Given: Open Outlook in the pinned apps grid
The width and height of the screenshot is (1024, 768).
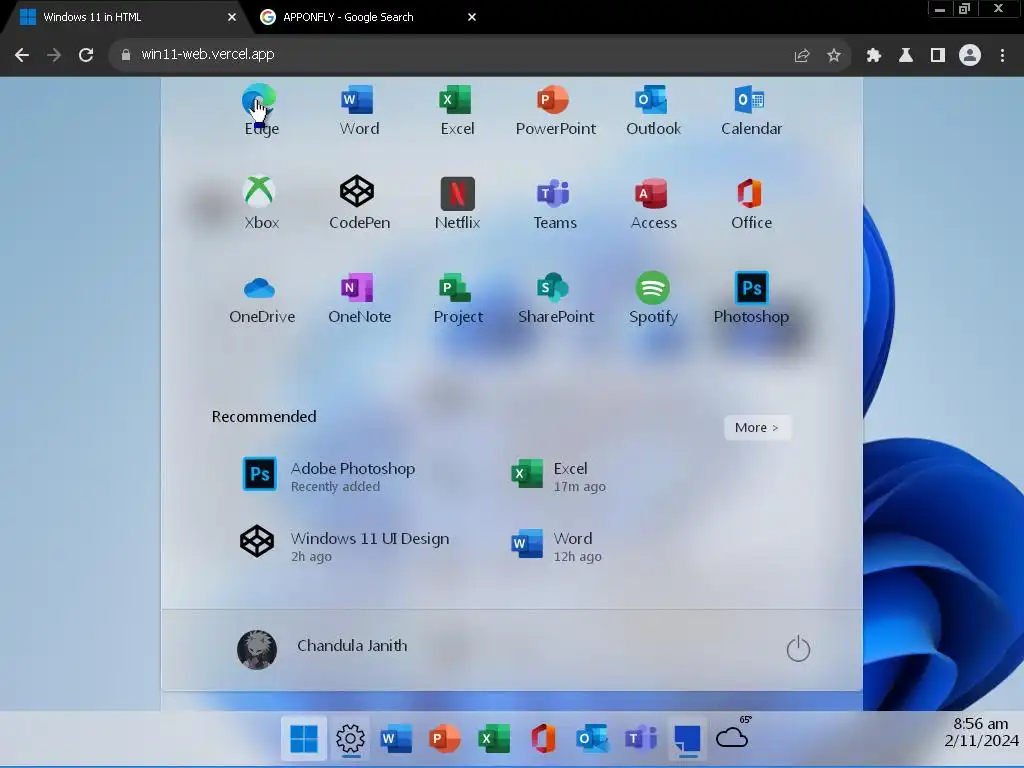Looking at the screenshot, I should (x=653, y=109).
